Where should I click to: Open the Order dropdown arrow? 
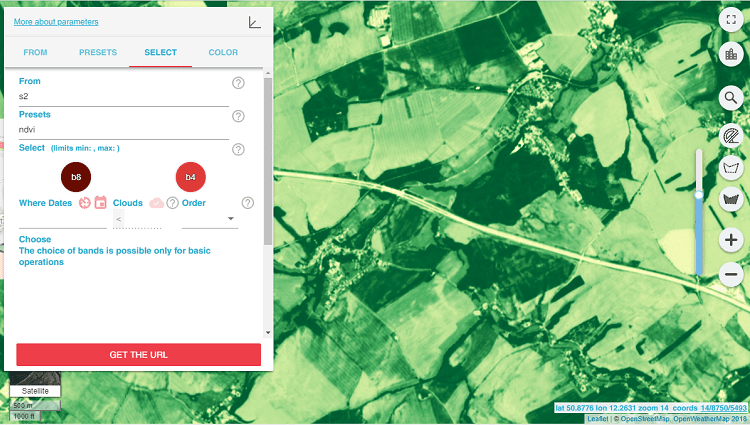[231, 218]
